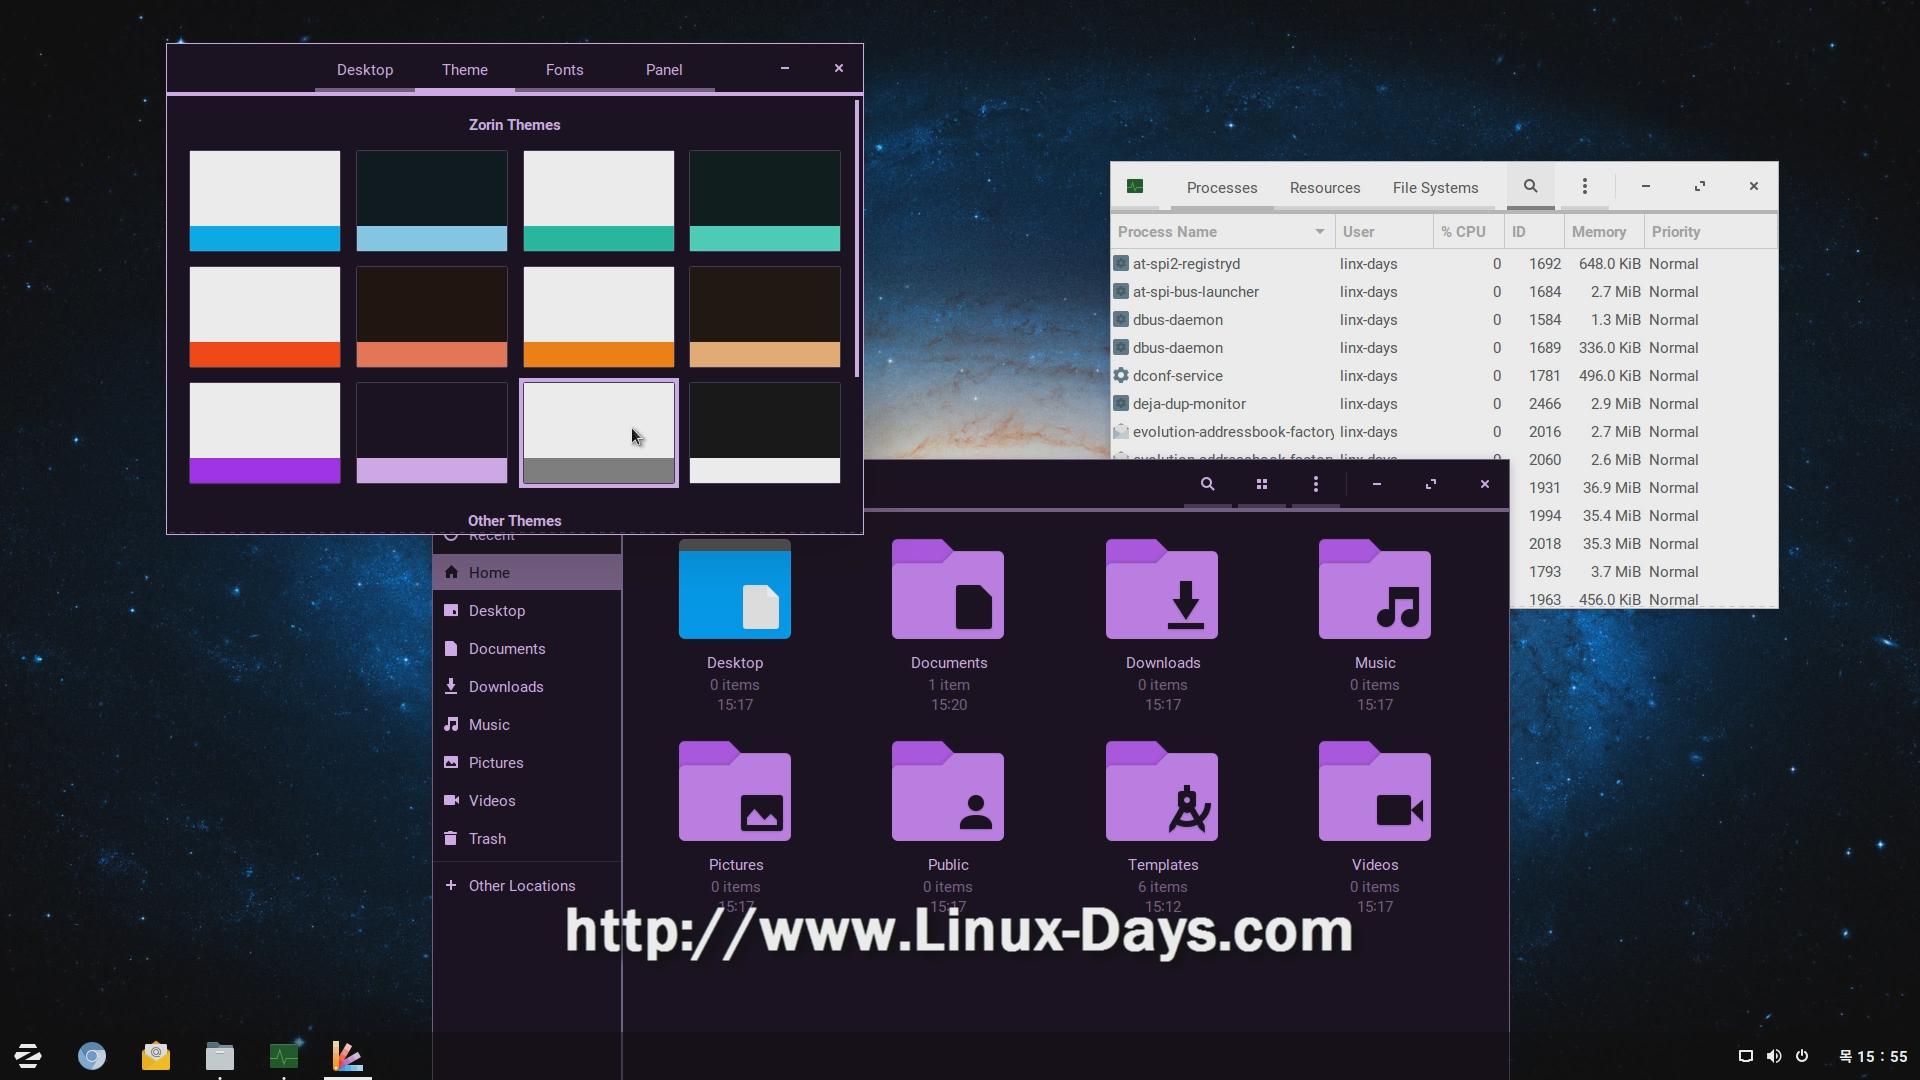This screenshot has height=1080, width=1920.
Task: Open the Music folder icon
Action: (1375, 589)
